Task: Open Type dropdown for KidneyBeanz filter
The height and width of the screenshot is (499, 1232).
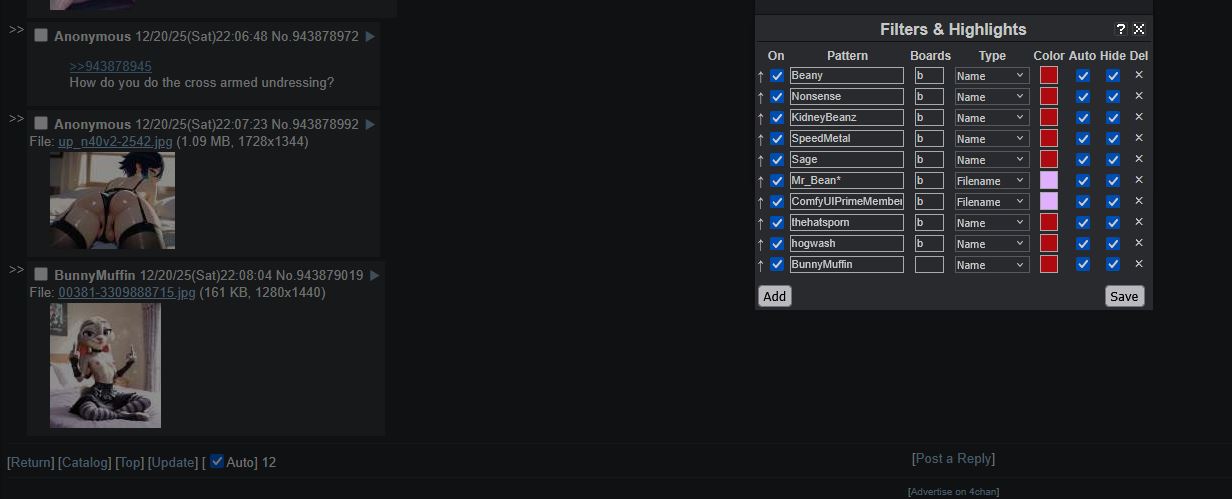Action: click(992, 118)
